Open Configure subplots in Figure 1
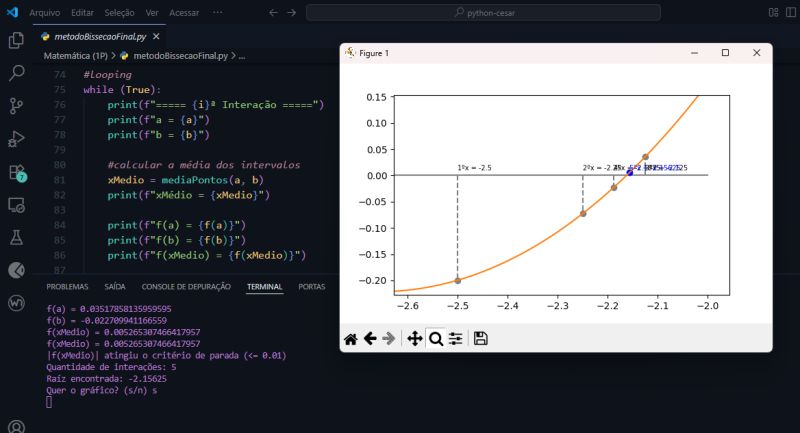The image size is (800, 433). (456, 339)
